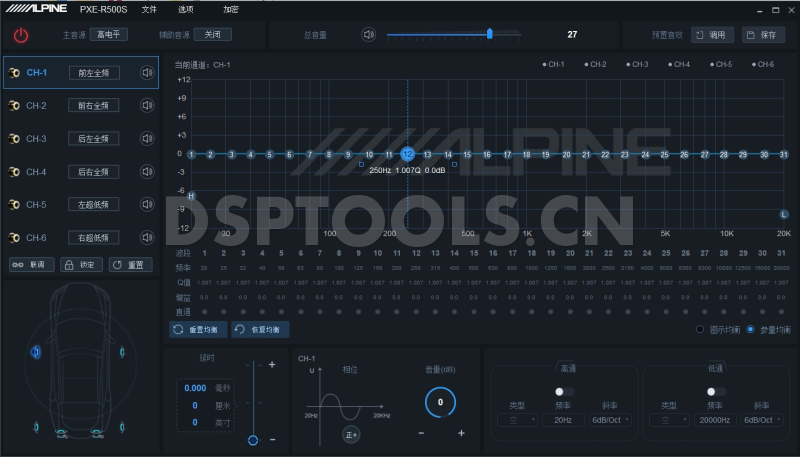The image size is (800, 457).
Task: Open the 选项 menu
Action: 186,9
